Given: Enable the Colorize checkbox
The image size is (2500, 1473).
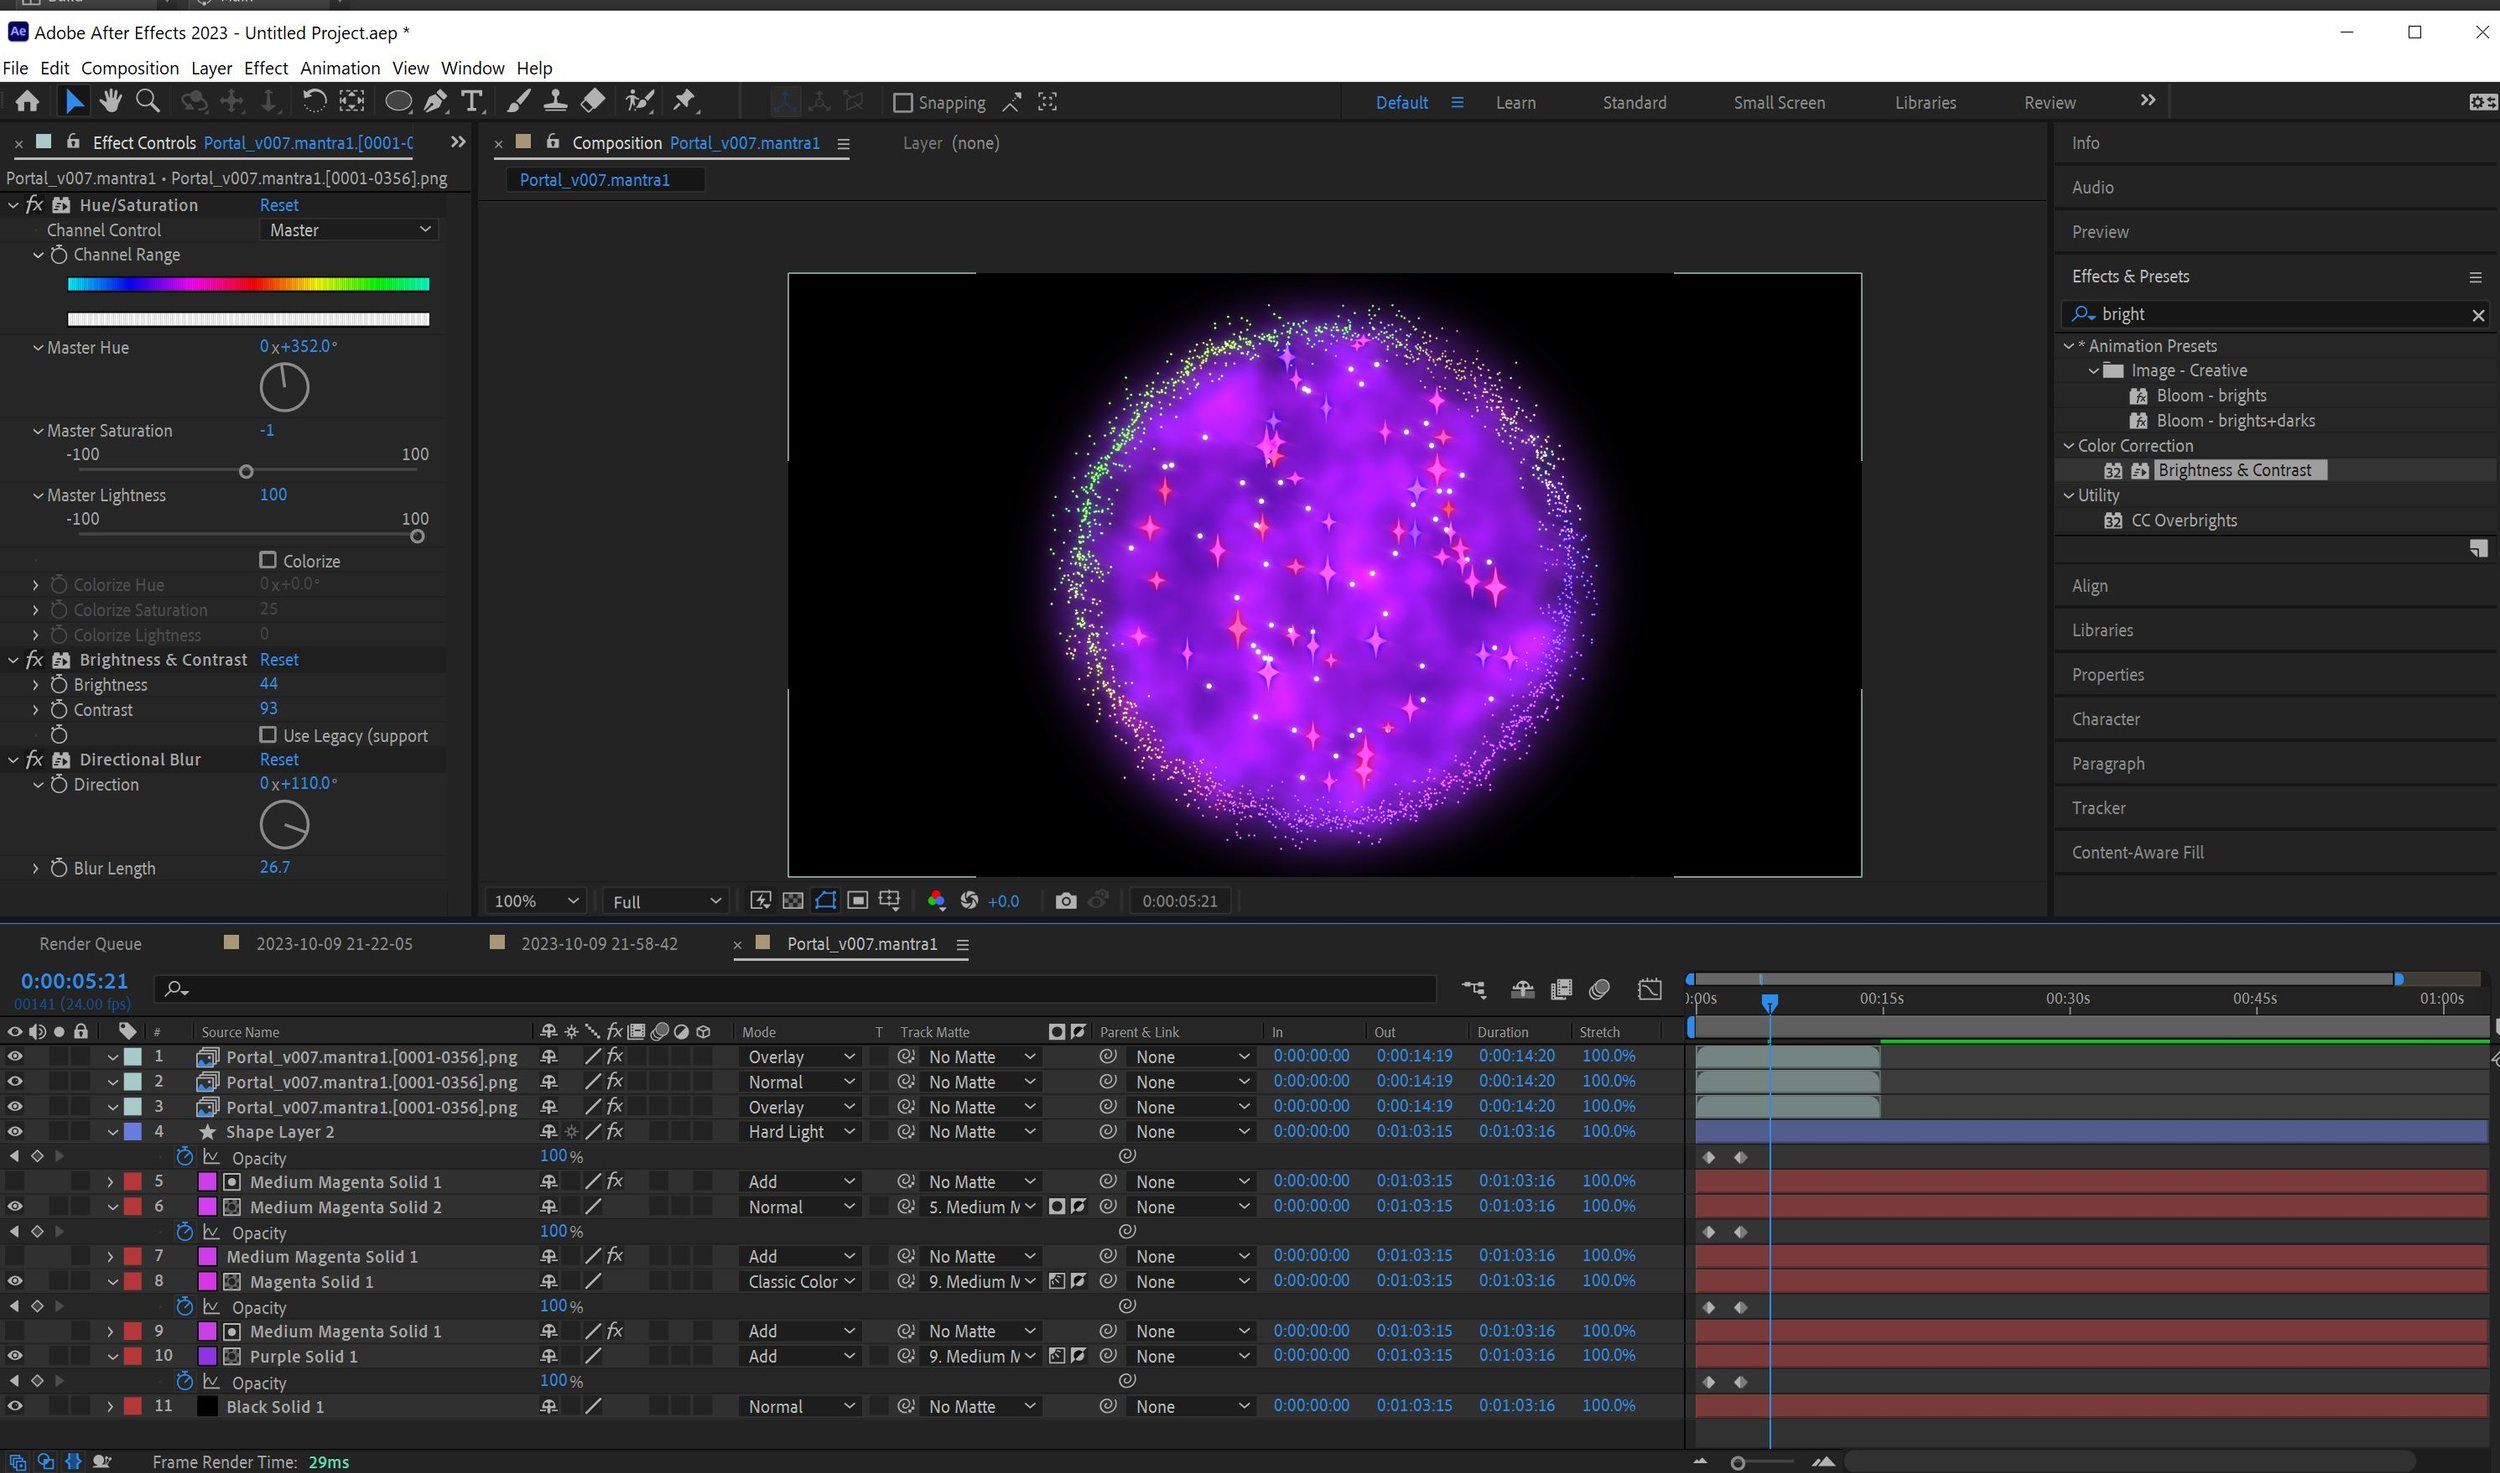Looking at the screenshot, I should click(268, 561).
